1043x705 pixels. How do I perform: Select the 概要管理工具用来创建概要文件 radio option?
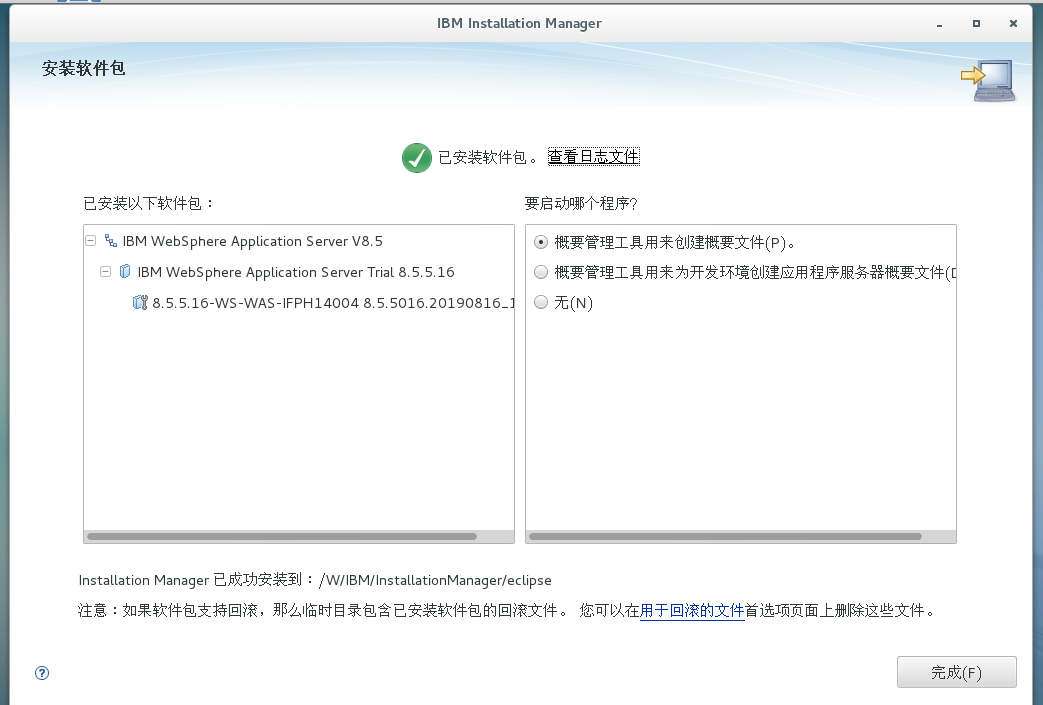coord(540,241)
